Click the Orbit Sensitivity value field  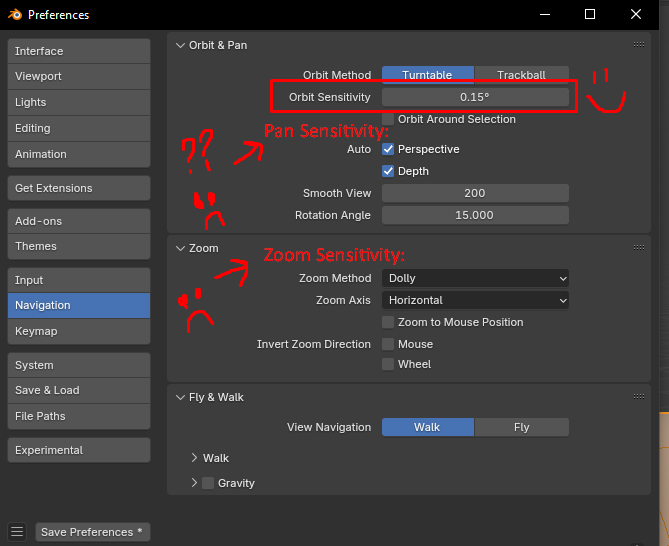(475, 97)
